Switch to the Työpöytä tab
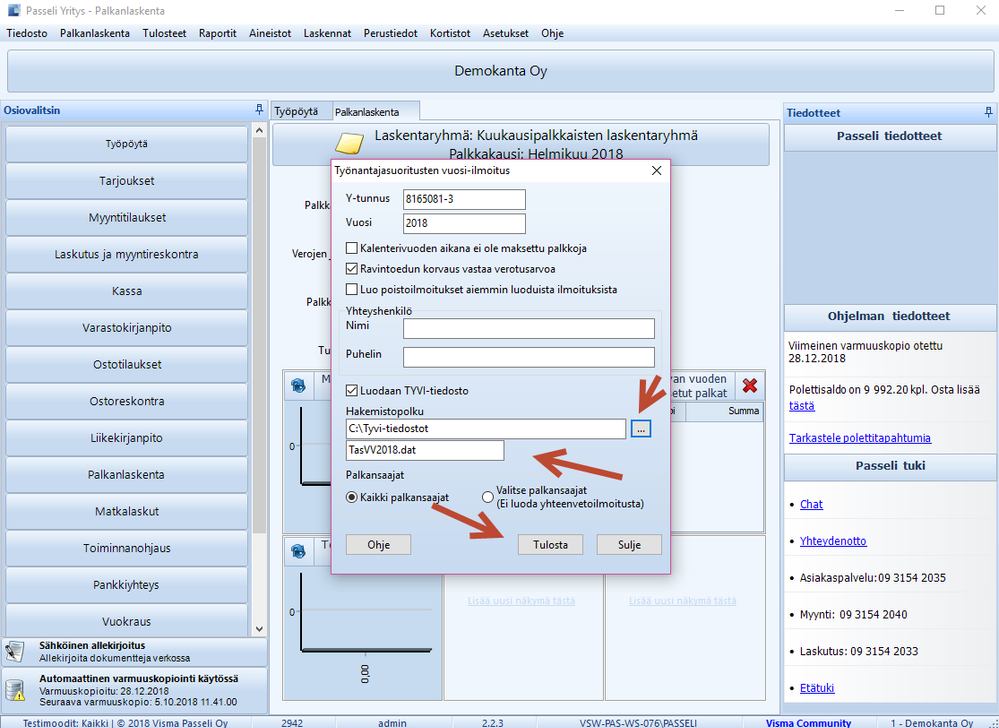The height and width of the screenshot is (728, 999). click(301, 111)
